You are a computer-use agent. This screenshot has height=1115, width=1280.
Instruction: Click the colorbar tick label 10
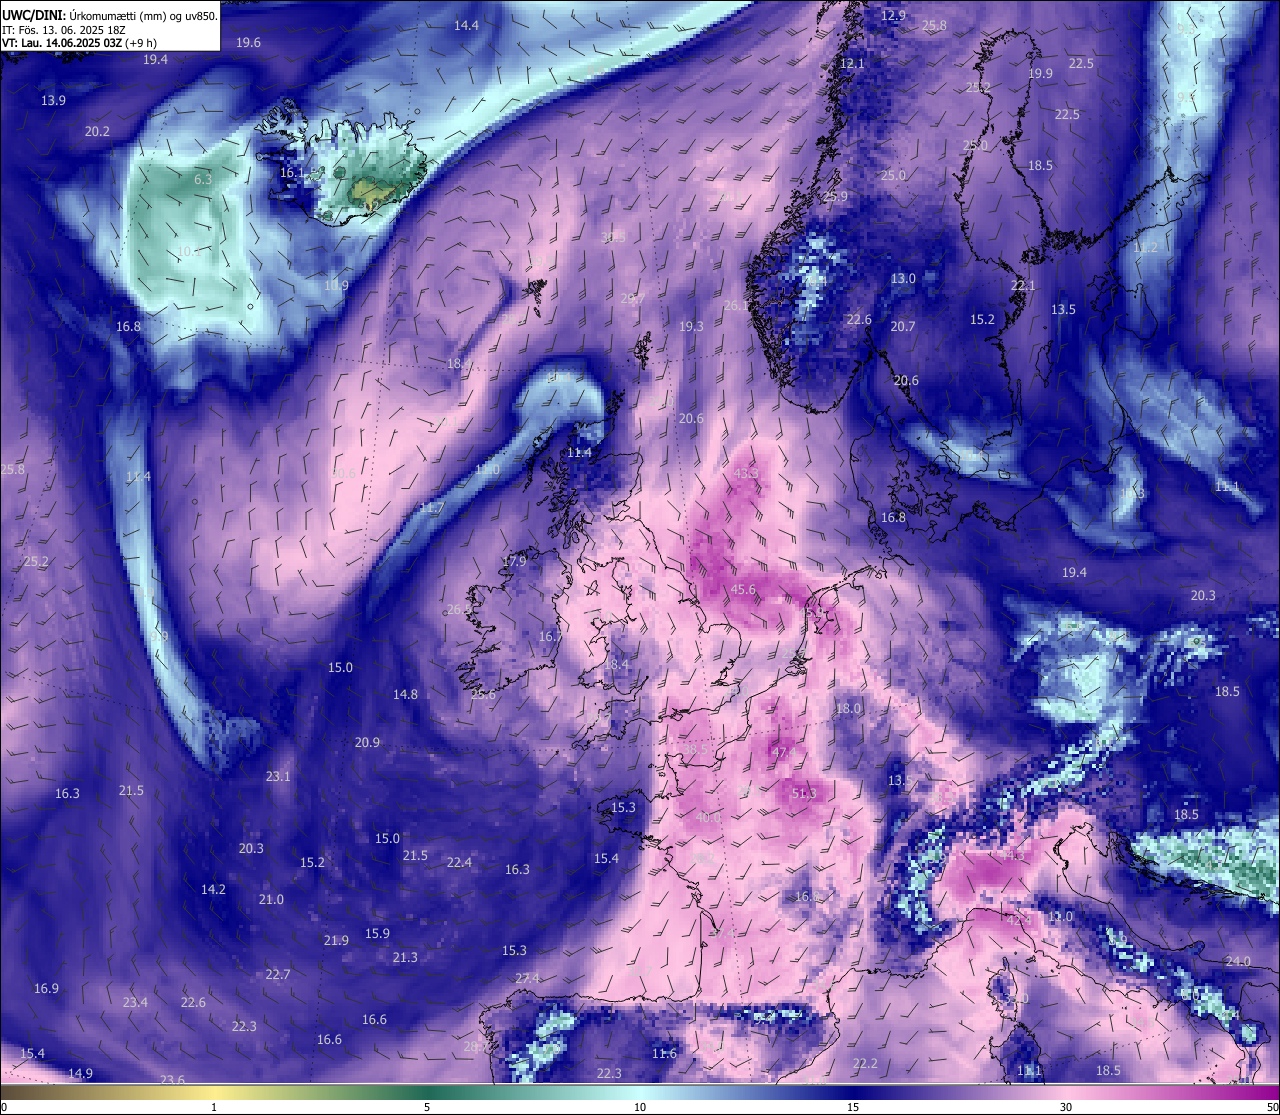click(x=640, y=1107)
